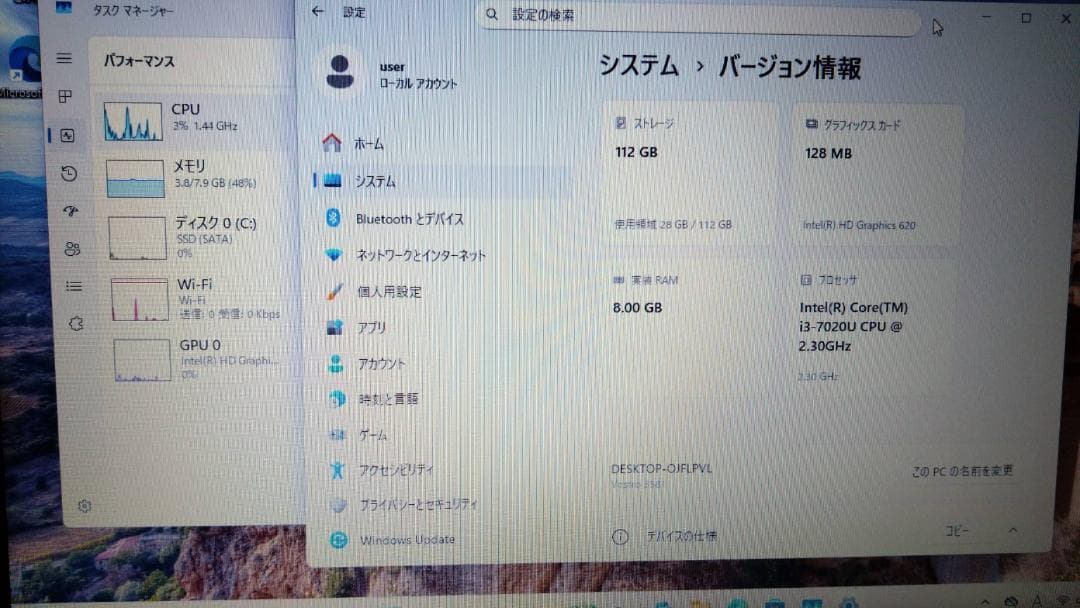Click the accounts person icon in sidebar
The width and height of the screenshot is (1080, 608).
pos(336,364)
